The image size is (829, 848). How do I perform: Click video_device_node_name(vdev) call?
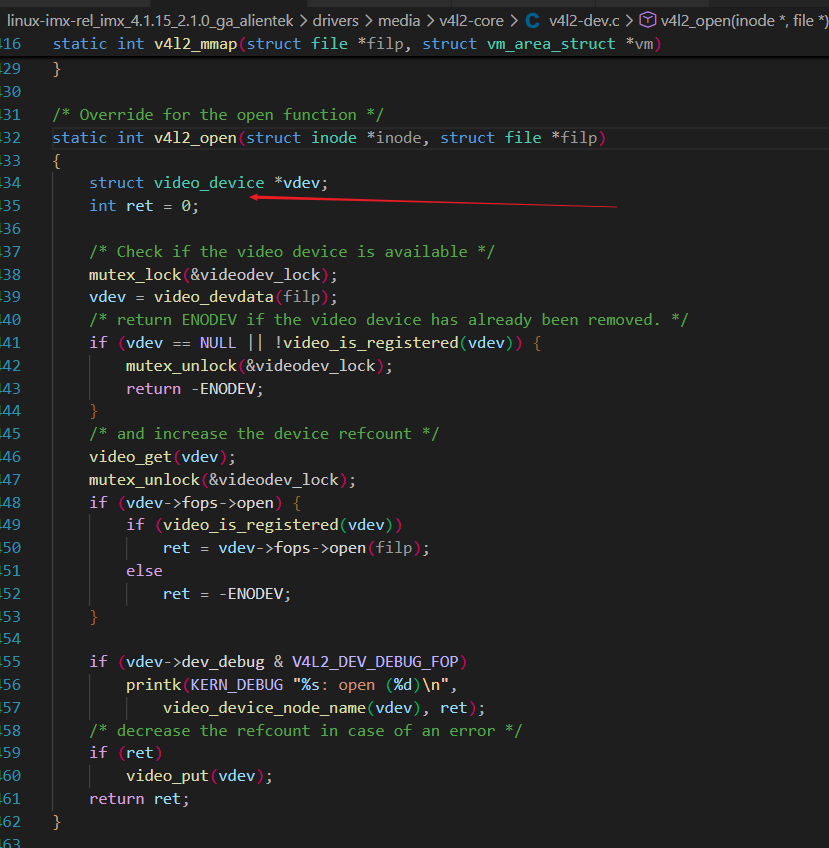[291, 708]
